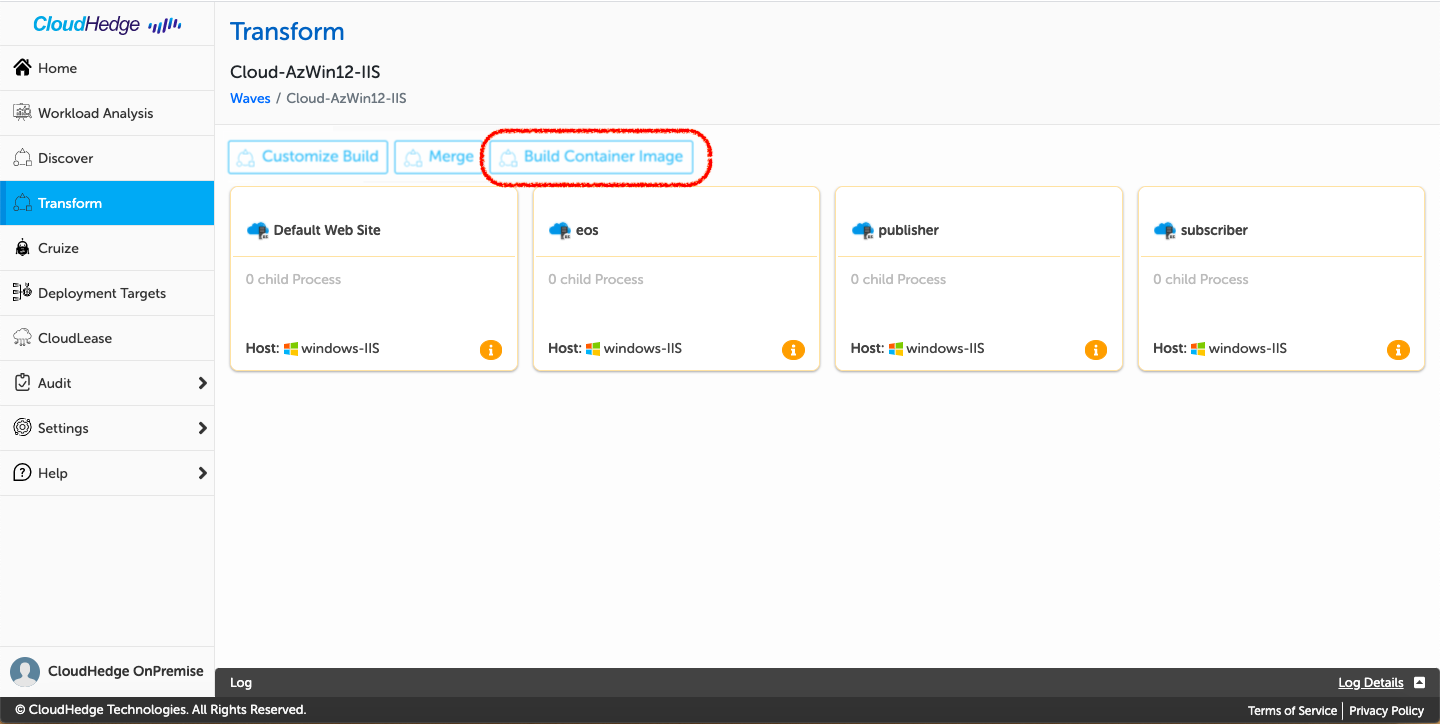This screenshot has width=1440, height=724.
Task: Open the Cruize menu item
Action: (x=58, y=248)
